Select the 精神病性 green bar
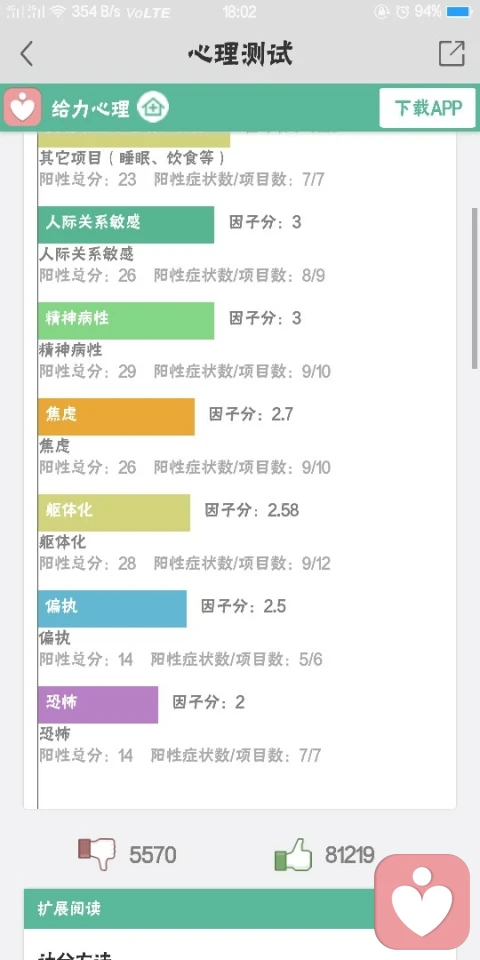Viewport: 480px width, 960px height. [126, 320]
